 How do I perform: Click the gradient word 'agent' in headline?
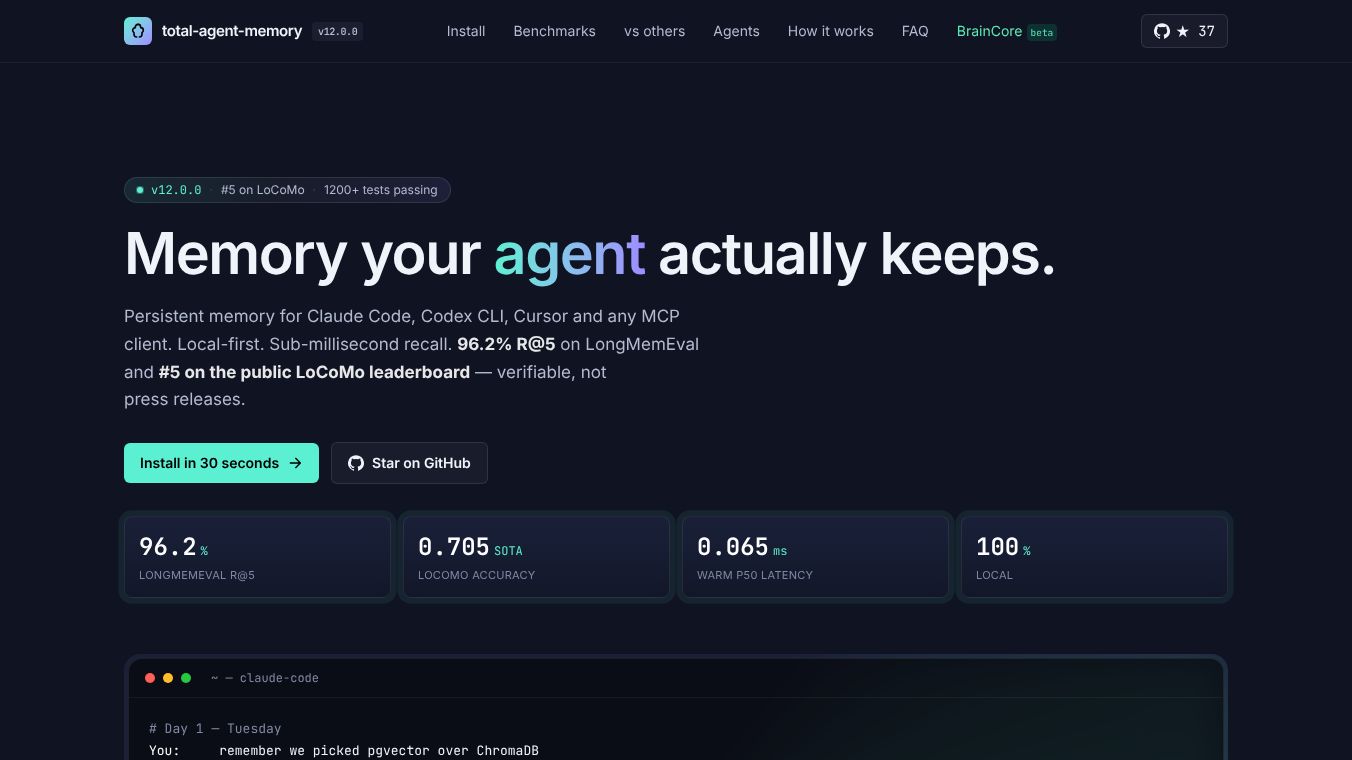point(569,255)
